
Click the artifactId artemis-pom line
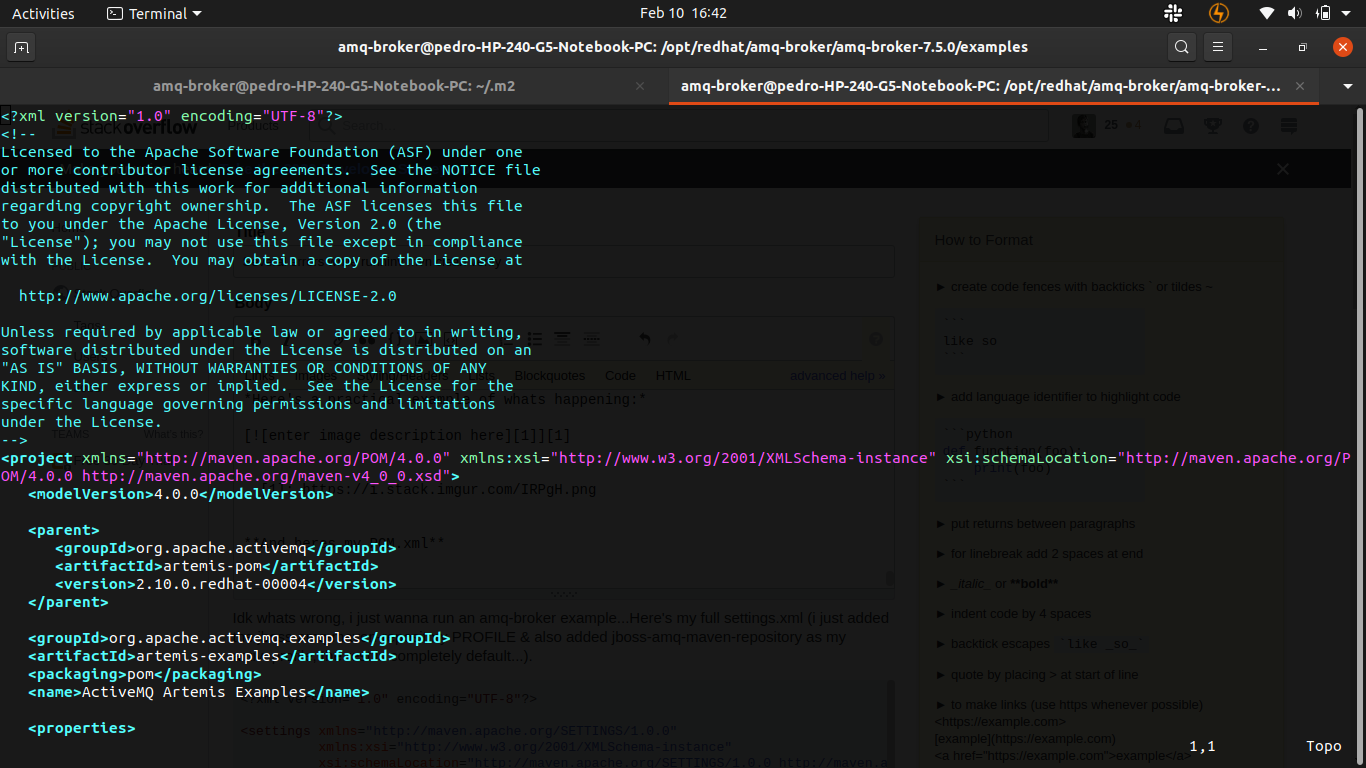click(217, 566)
